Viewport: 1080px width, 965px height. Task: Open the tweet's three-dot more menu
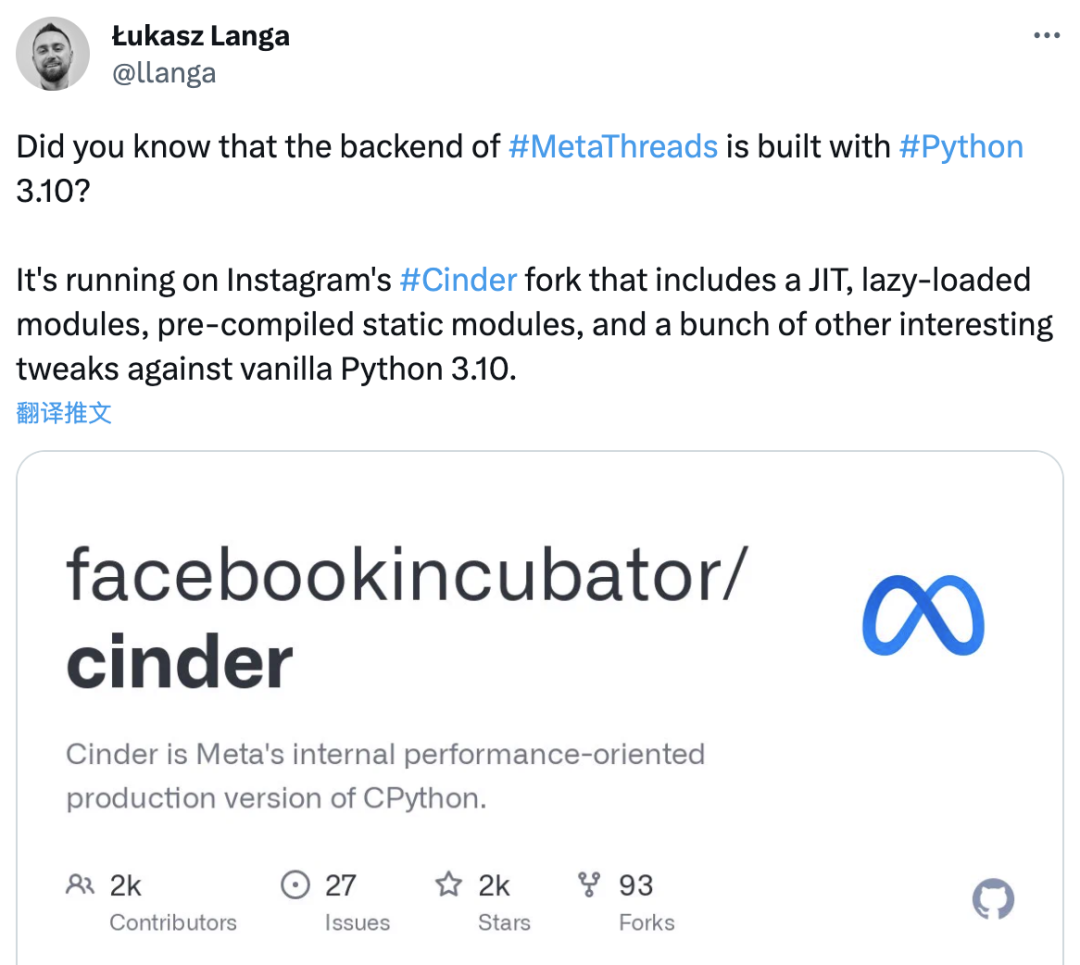click(1046, 35)
